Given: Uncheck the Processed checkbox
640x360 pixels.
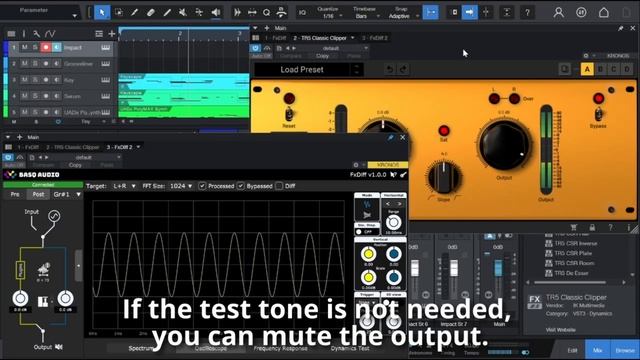Looking at the screenshot, I should pyautogui.click(x=202, y=186).
